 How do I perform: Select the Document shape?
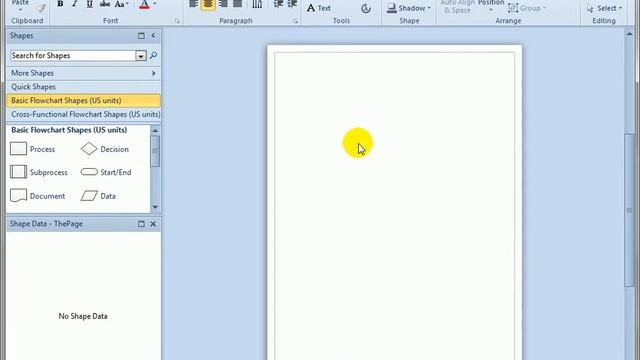pos(38,196)
